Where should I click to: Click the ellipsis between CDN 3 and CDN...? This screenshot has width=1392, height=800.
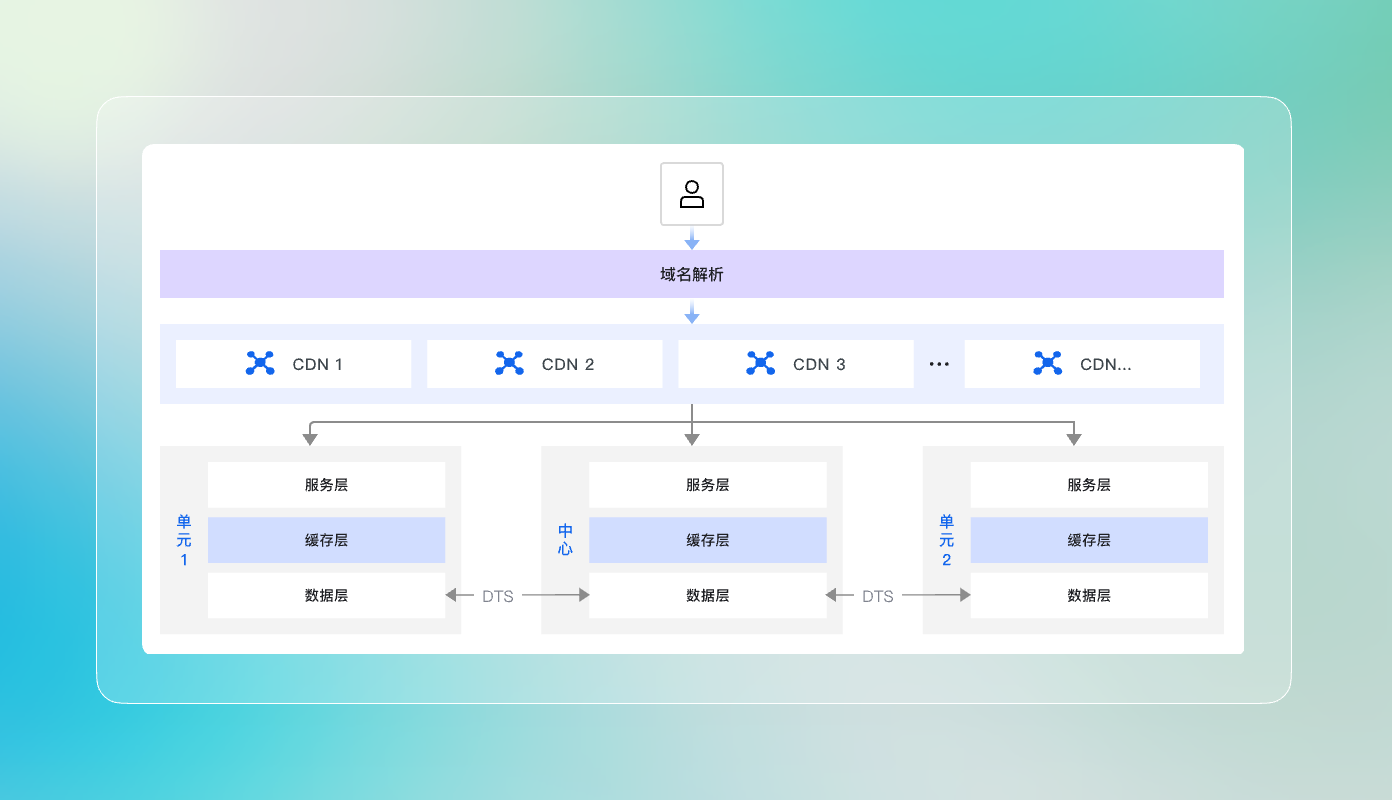[x=939, y=365]
